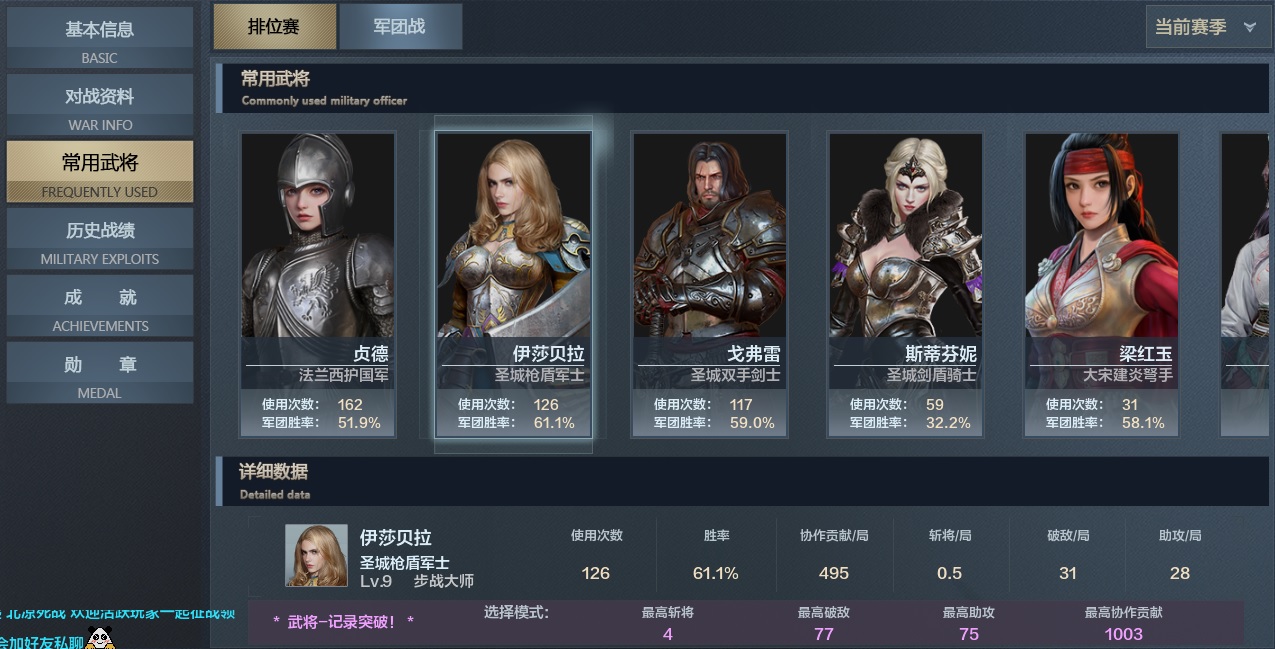Switch to the 排位赛 tab

(x=274, y=27)
